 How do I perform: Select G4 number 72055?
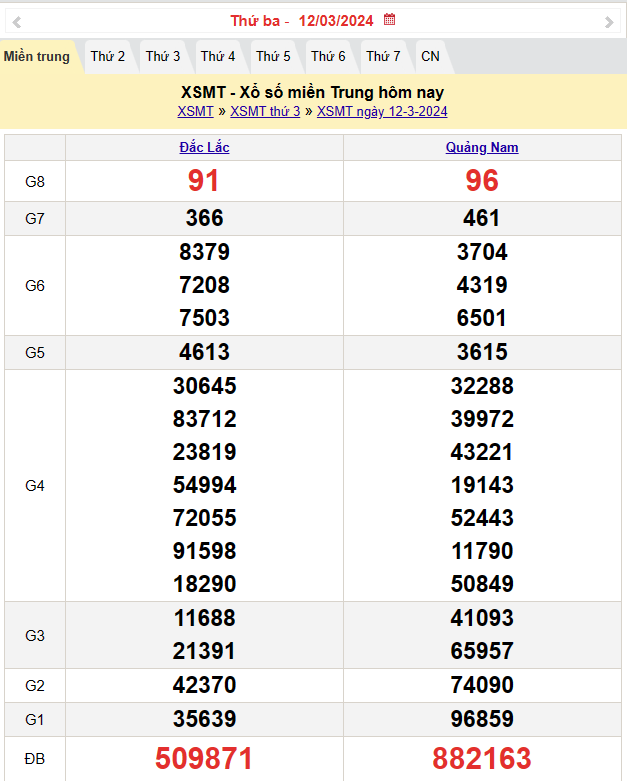204,518
